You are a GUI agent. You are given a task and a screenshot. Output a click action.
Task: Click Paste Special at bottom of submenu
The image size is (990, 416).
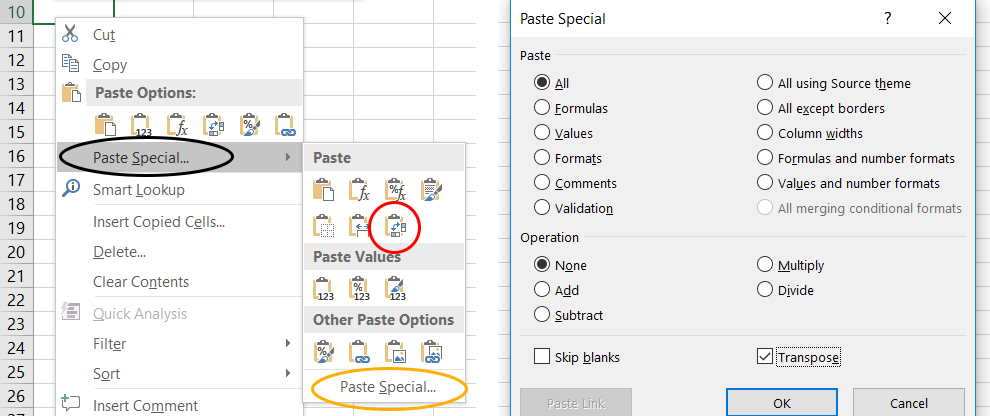pos(388,387)
